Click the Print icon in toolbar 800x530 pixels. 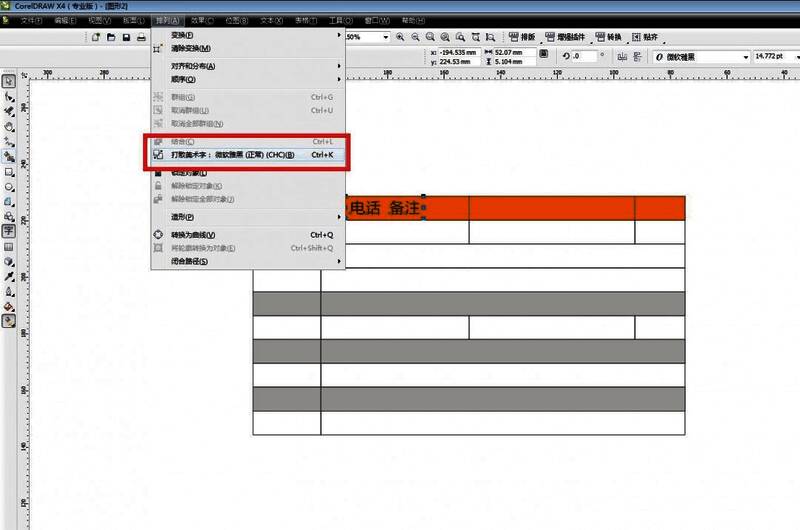[142, 37]
